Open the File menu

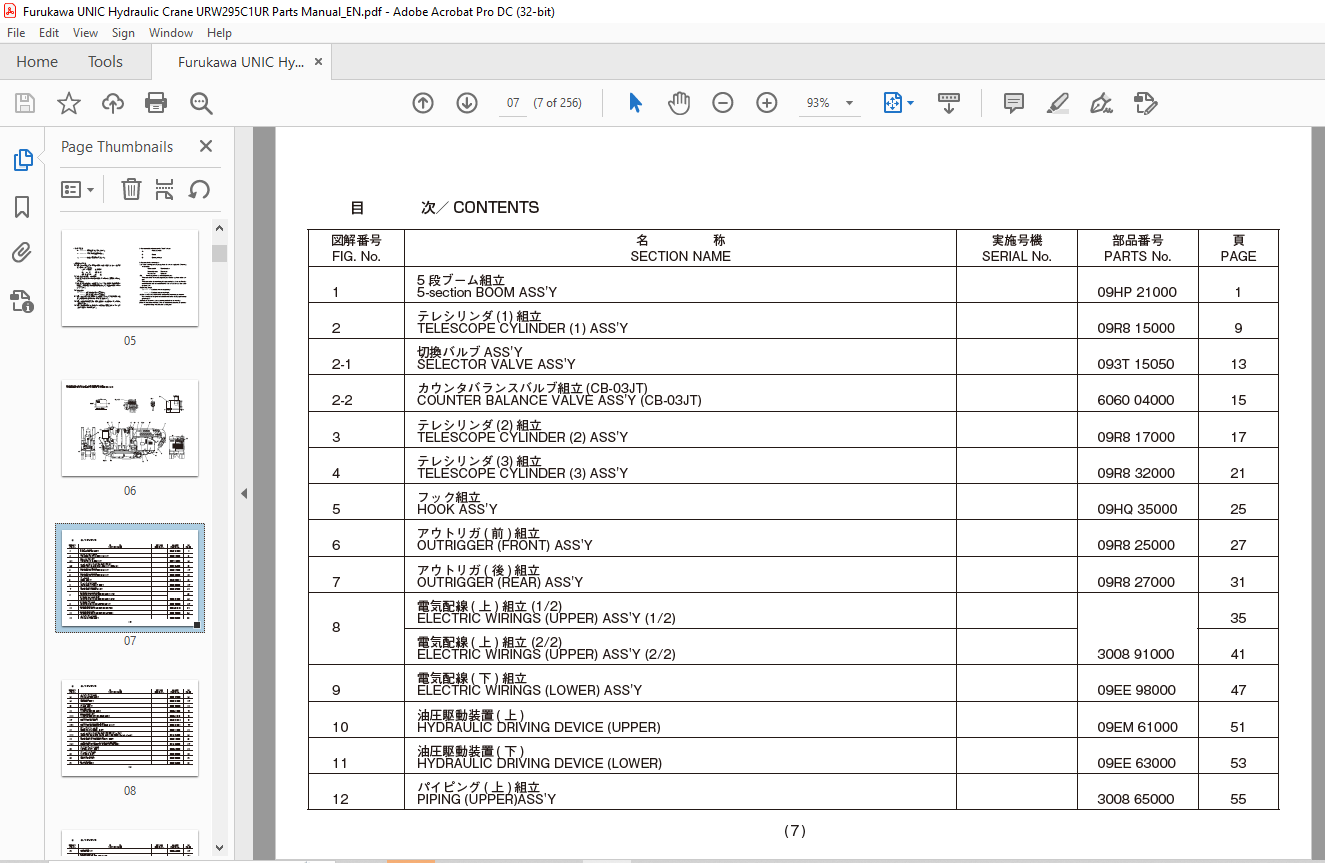point(16,33)
